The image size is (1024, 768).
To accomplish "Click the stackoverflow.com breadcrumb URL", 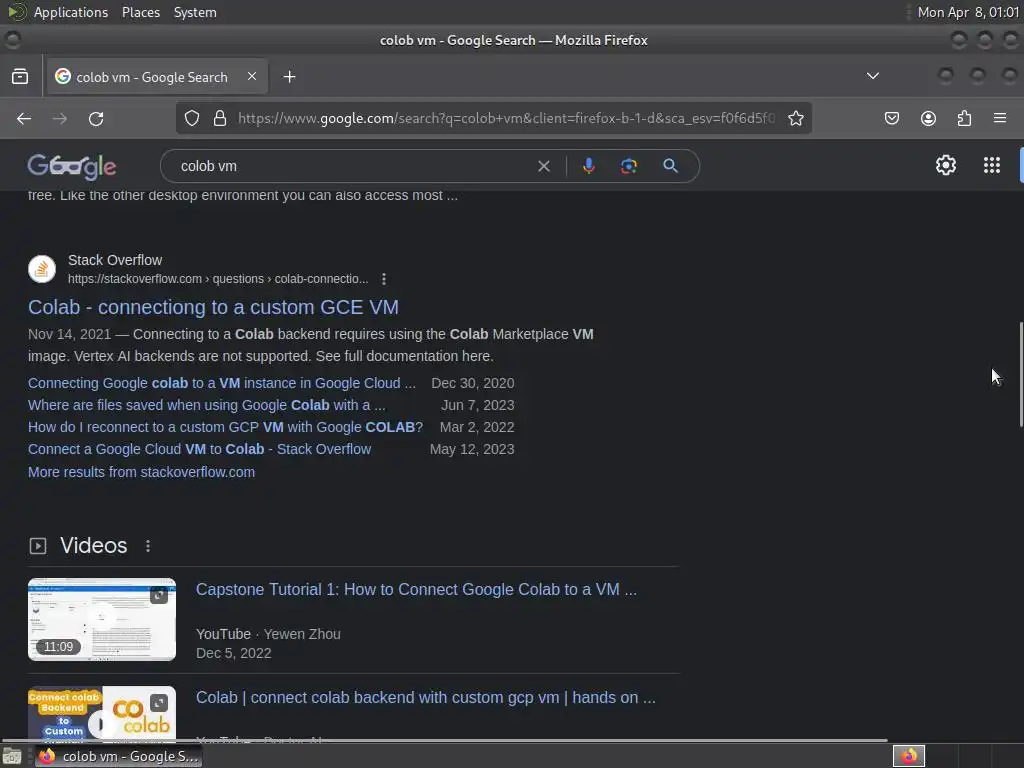I will click(218, 279).
